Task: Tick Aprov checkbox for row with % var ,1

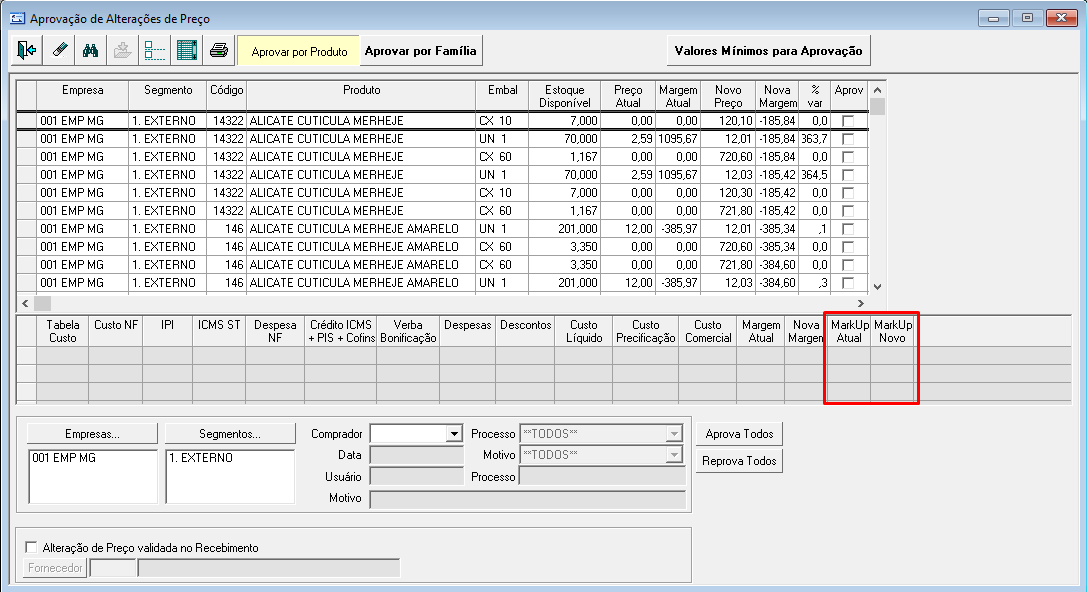Action: click(848, 229)
